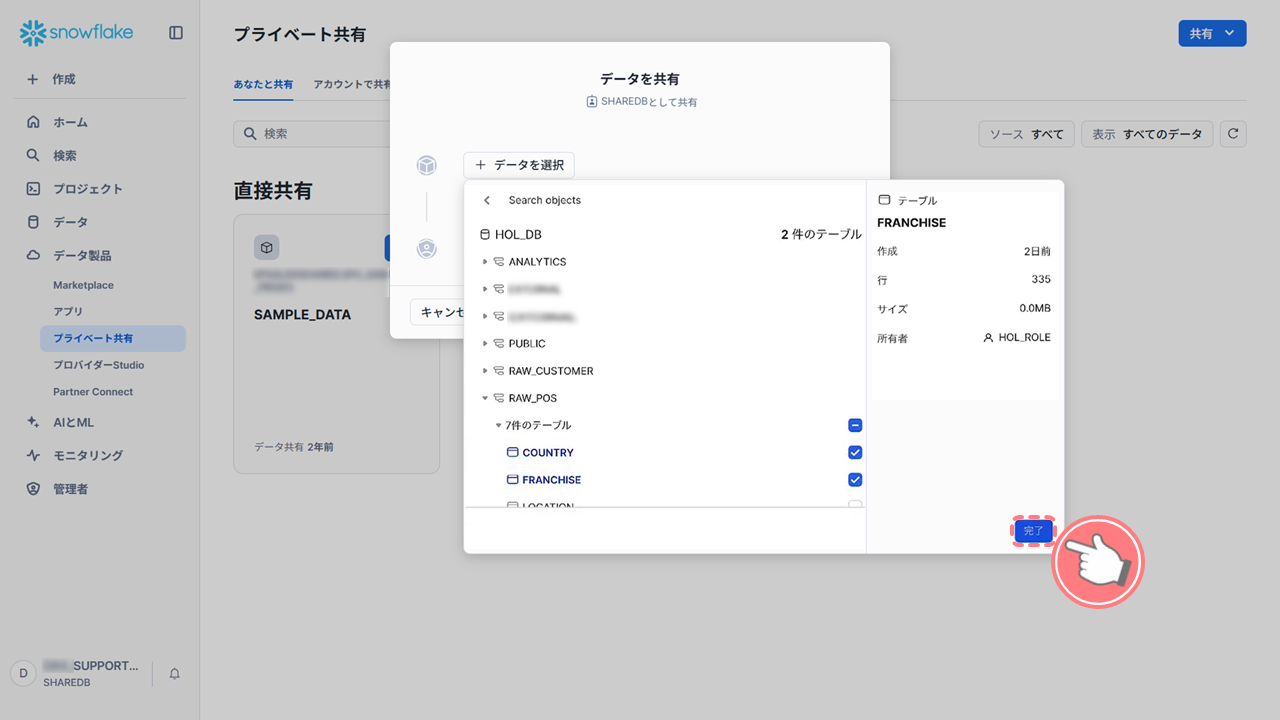
Task: Click 作成 in the sidebar
Action: 64,79
